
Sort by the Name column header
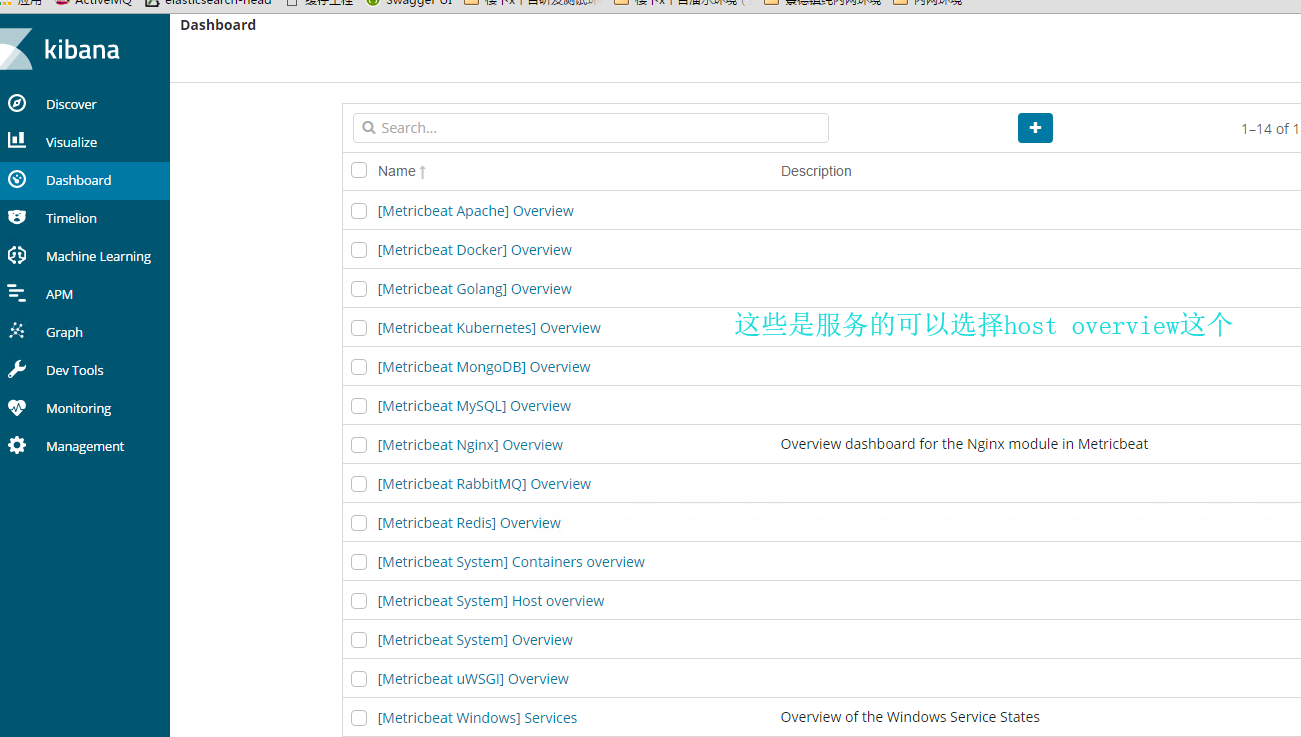396,171
